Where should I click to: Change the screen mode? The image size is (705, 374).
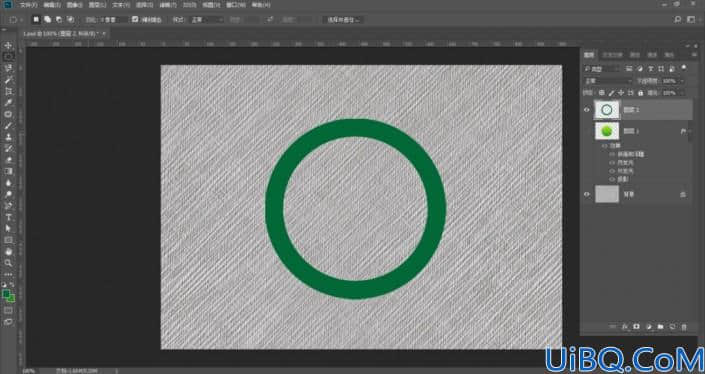(x=8, y=322)
